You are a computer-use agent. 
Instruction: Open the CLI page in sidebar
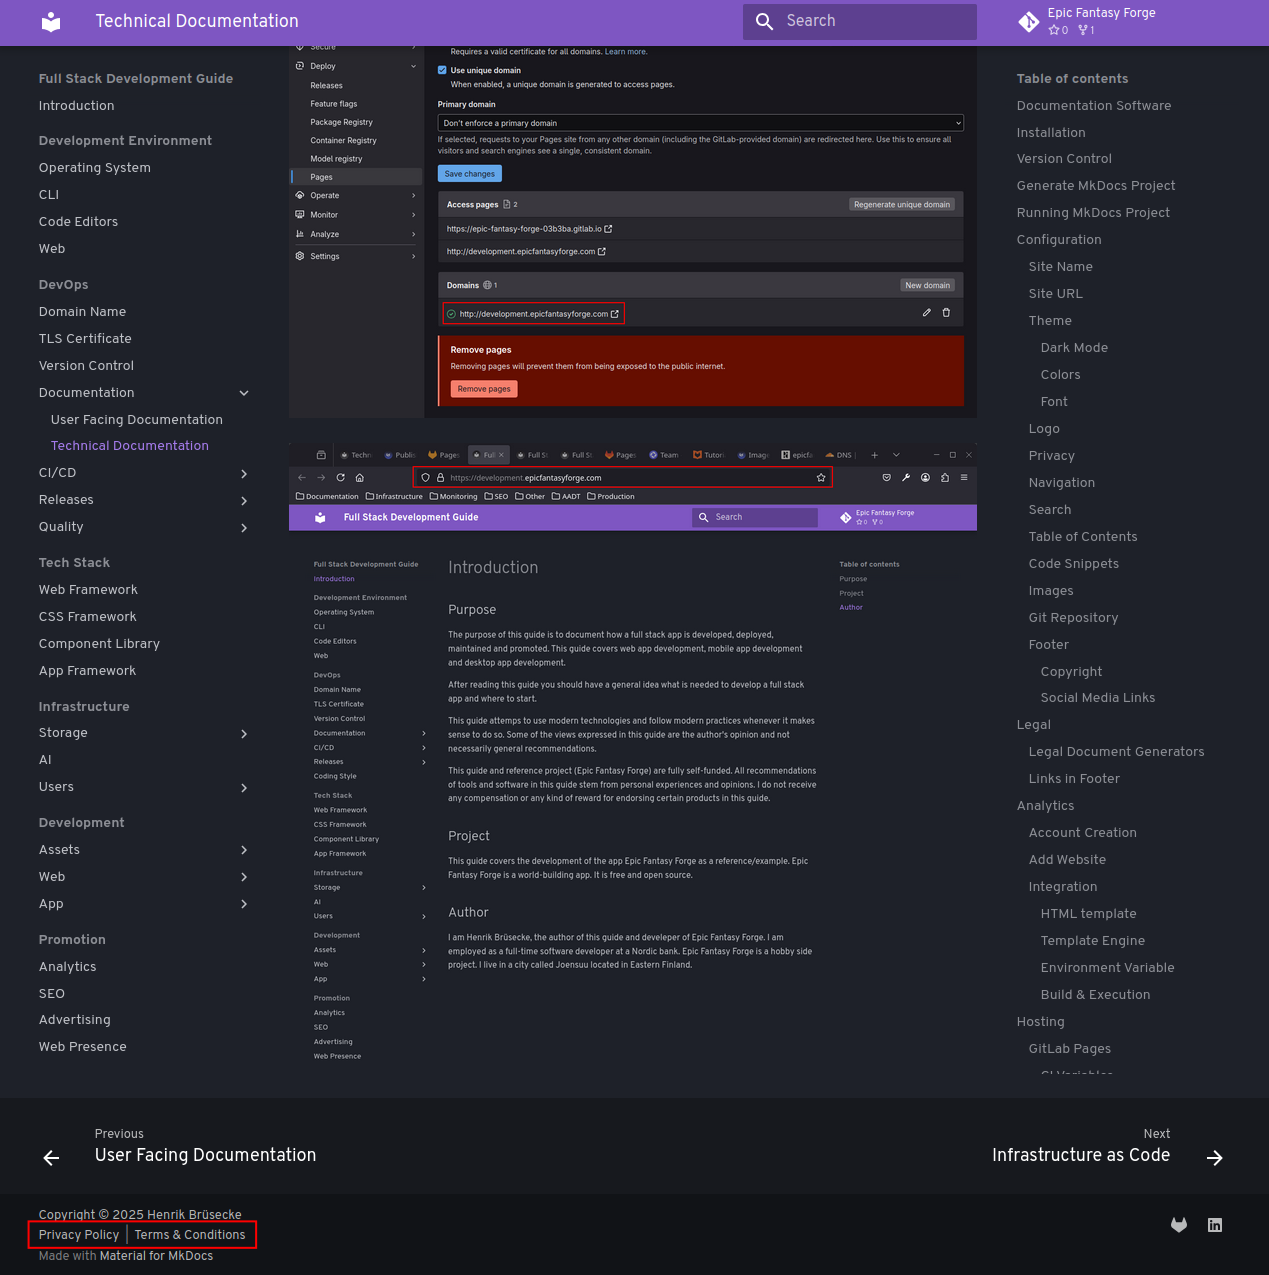click(49, 195)
